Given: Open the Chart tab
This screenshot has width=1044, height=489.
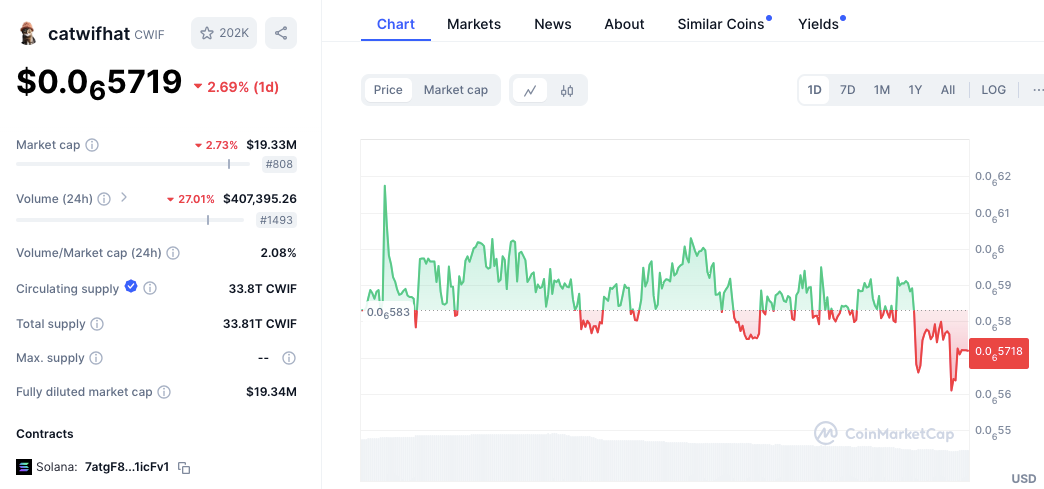Looking at the screenshot, I should pos(395,25).
